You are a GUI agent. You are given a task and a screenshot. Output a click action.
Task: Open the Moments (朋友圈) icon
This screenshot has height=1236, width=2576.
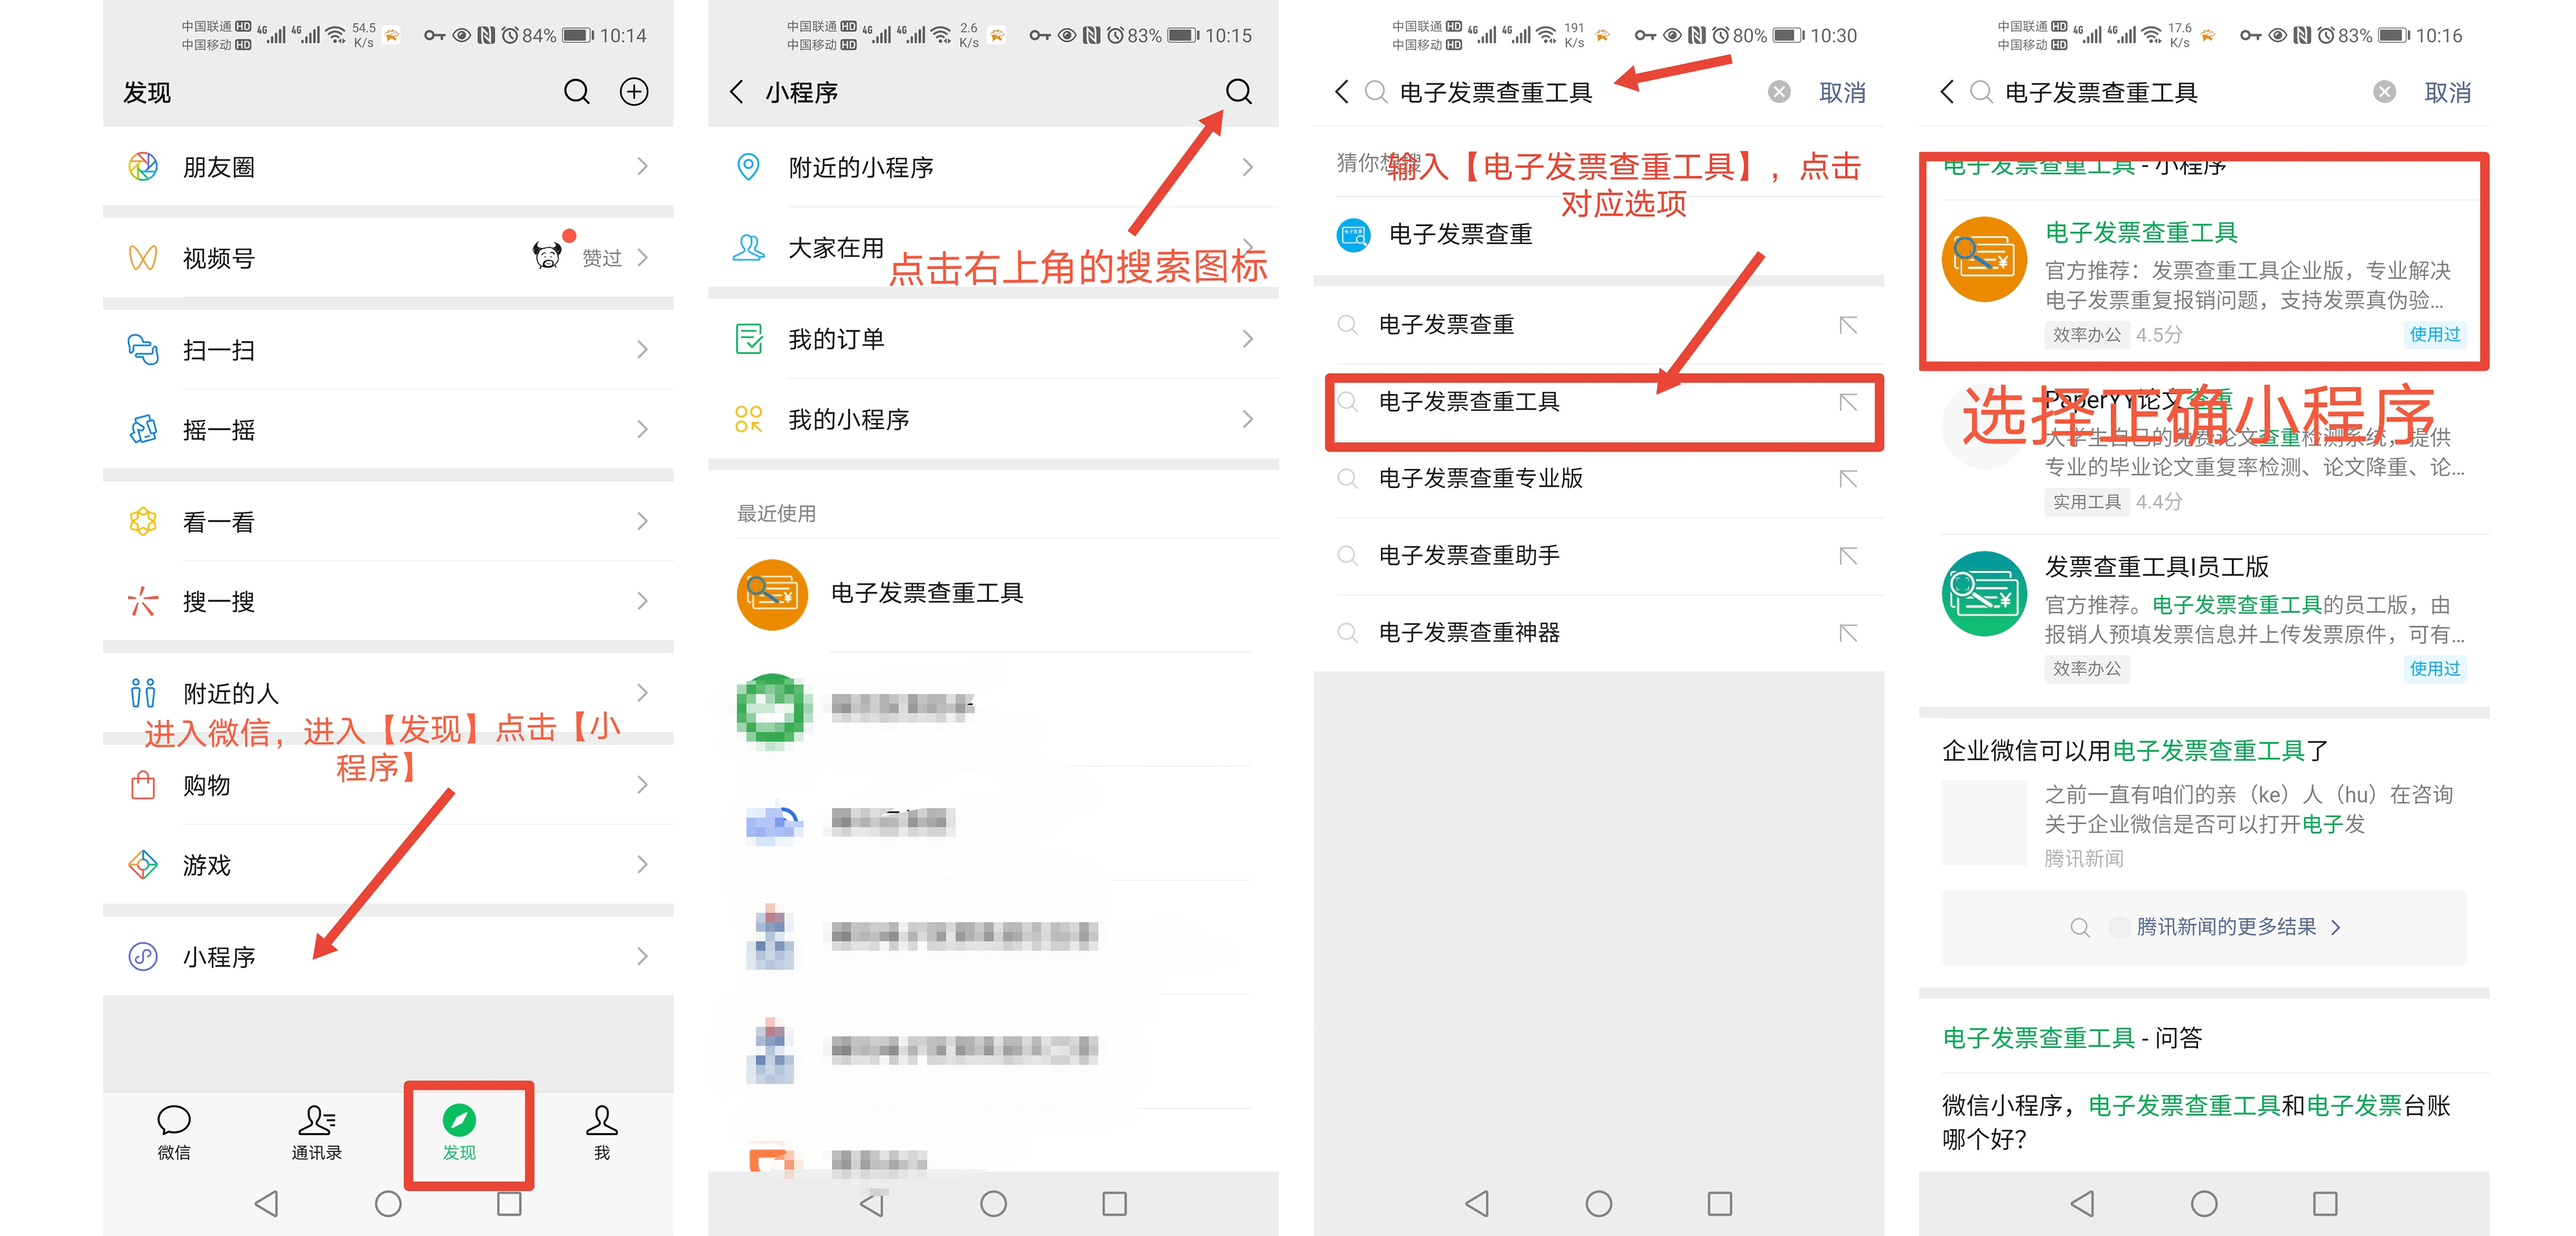click(143, 166)
